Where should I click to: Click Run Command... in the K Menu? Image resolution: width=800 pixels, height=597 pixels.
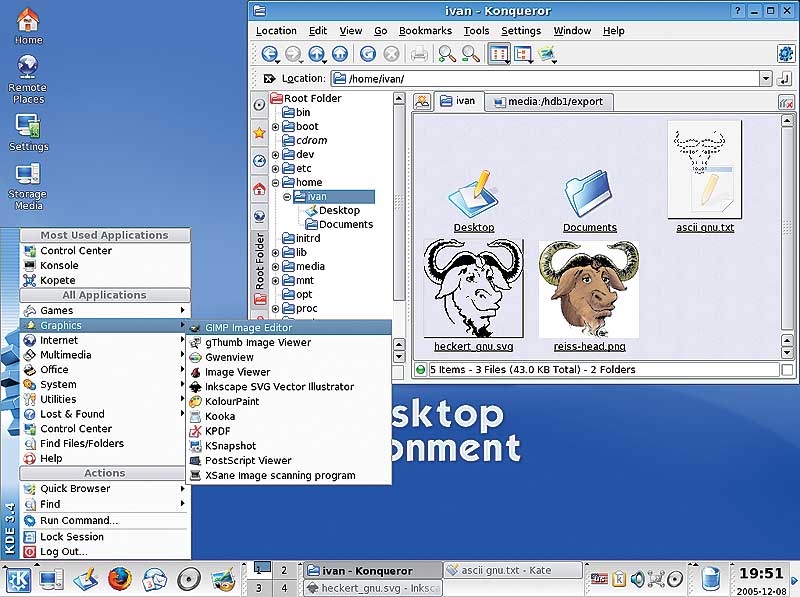[104, 520]
